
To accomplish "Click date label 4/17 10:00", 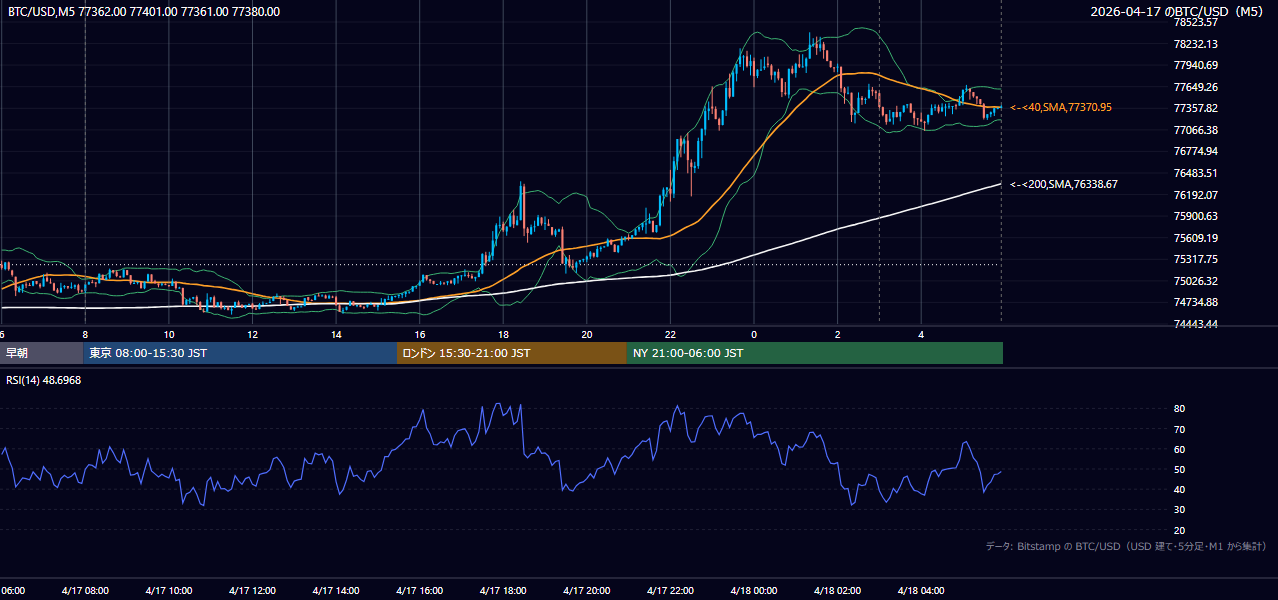I will [x=168, y=590].
